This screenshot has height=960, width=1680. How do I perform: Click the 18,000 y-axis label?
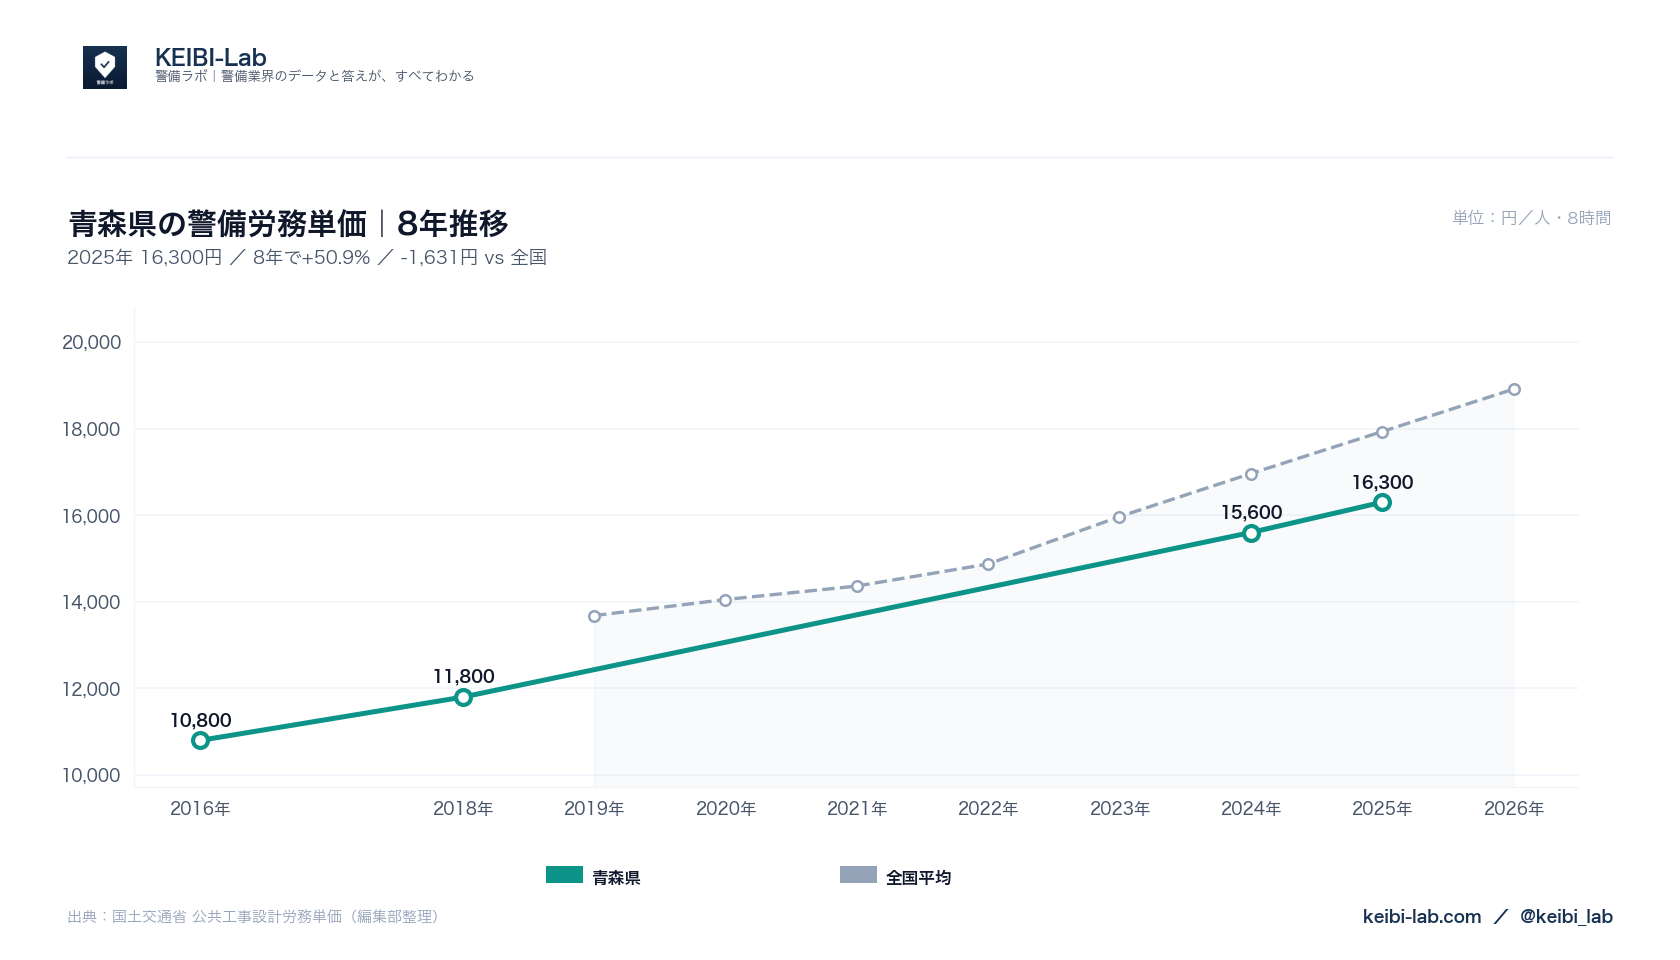click(91, 429)
